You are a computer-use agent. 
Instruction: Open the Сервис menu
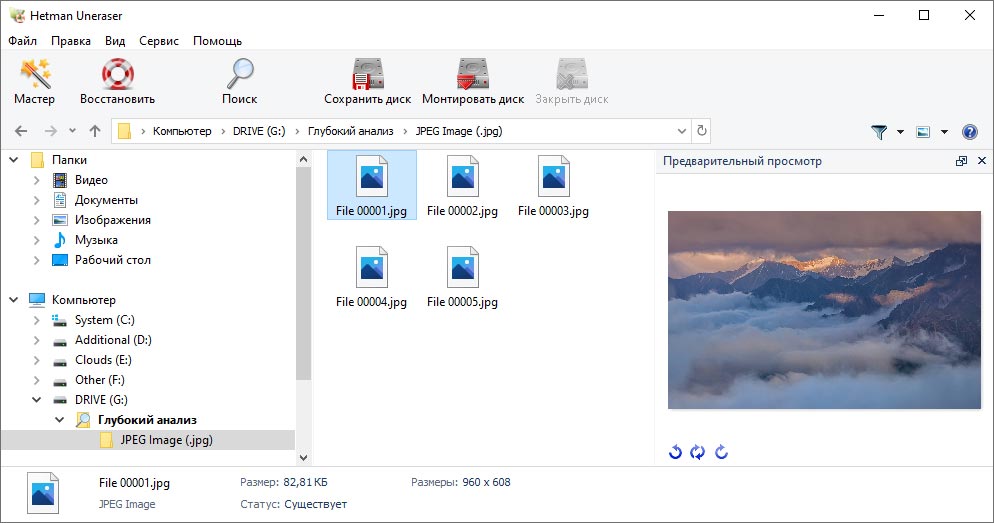pyautogui.click(x=158, y=41)
